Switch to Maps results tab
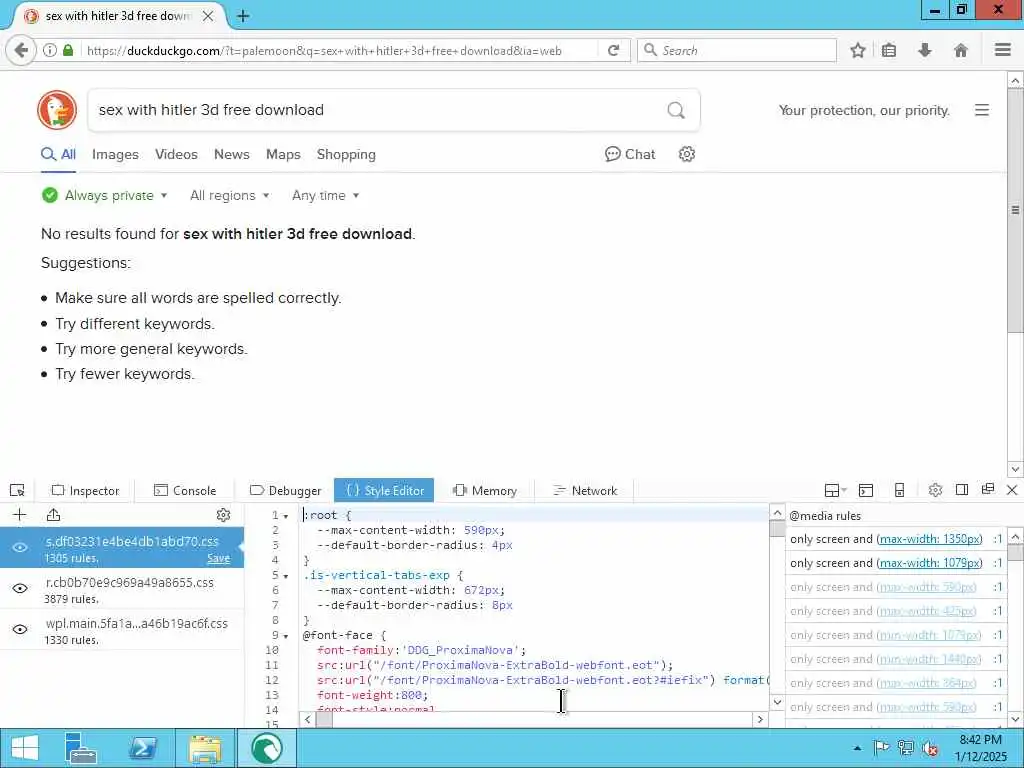1024x768 pixels. (x=283, y=154)
